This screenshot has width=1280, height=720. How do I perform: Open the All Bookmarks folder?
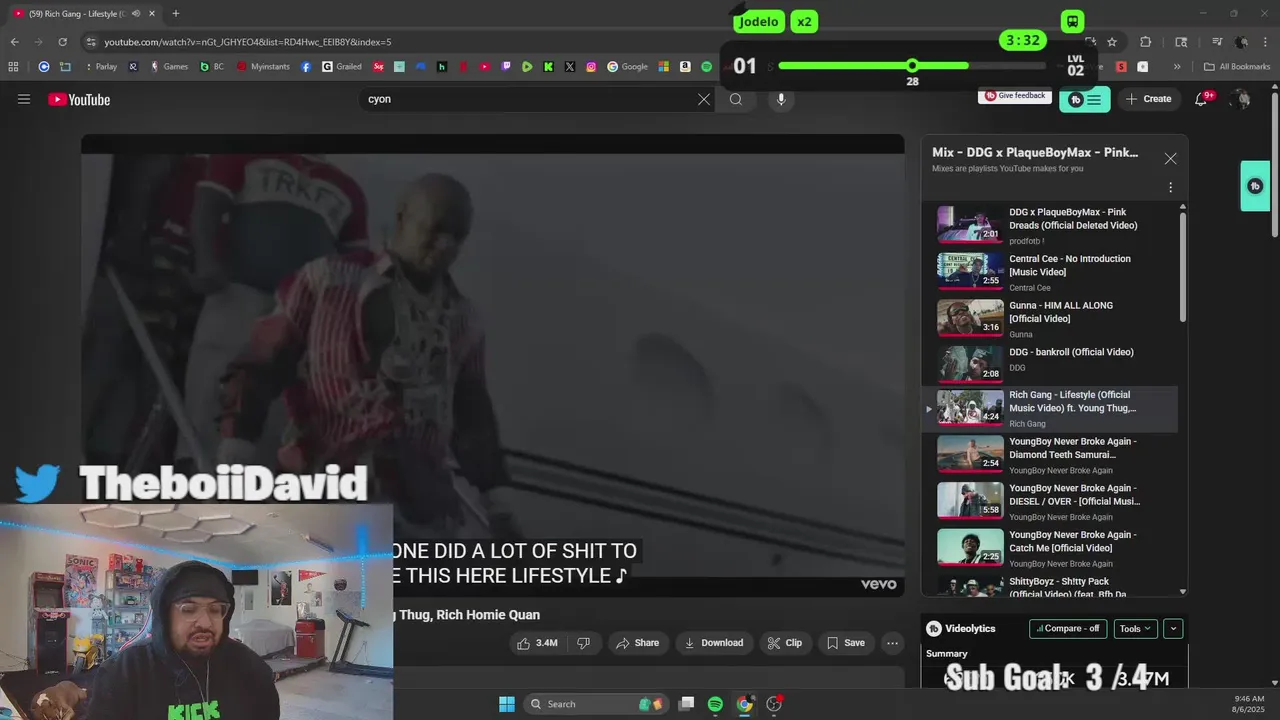pos(1237,67)
